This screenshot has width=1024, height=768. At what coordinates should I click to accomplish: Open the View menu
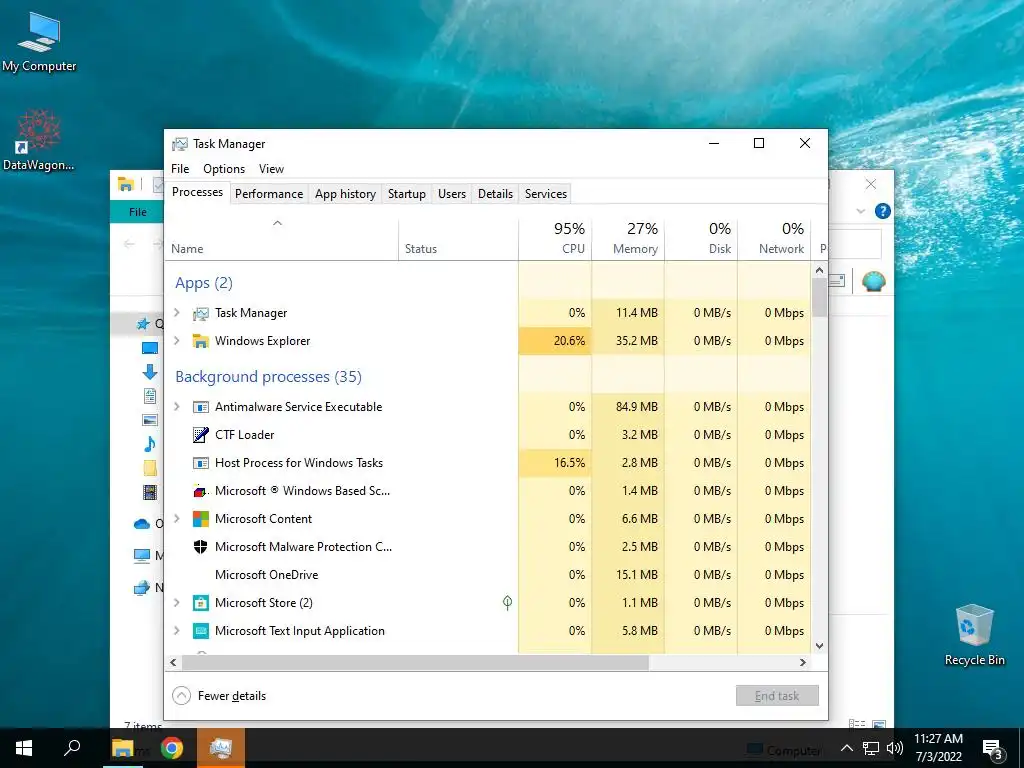[271, 168]
